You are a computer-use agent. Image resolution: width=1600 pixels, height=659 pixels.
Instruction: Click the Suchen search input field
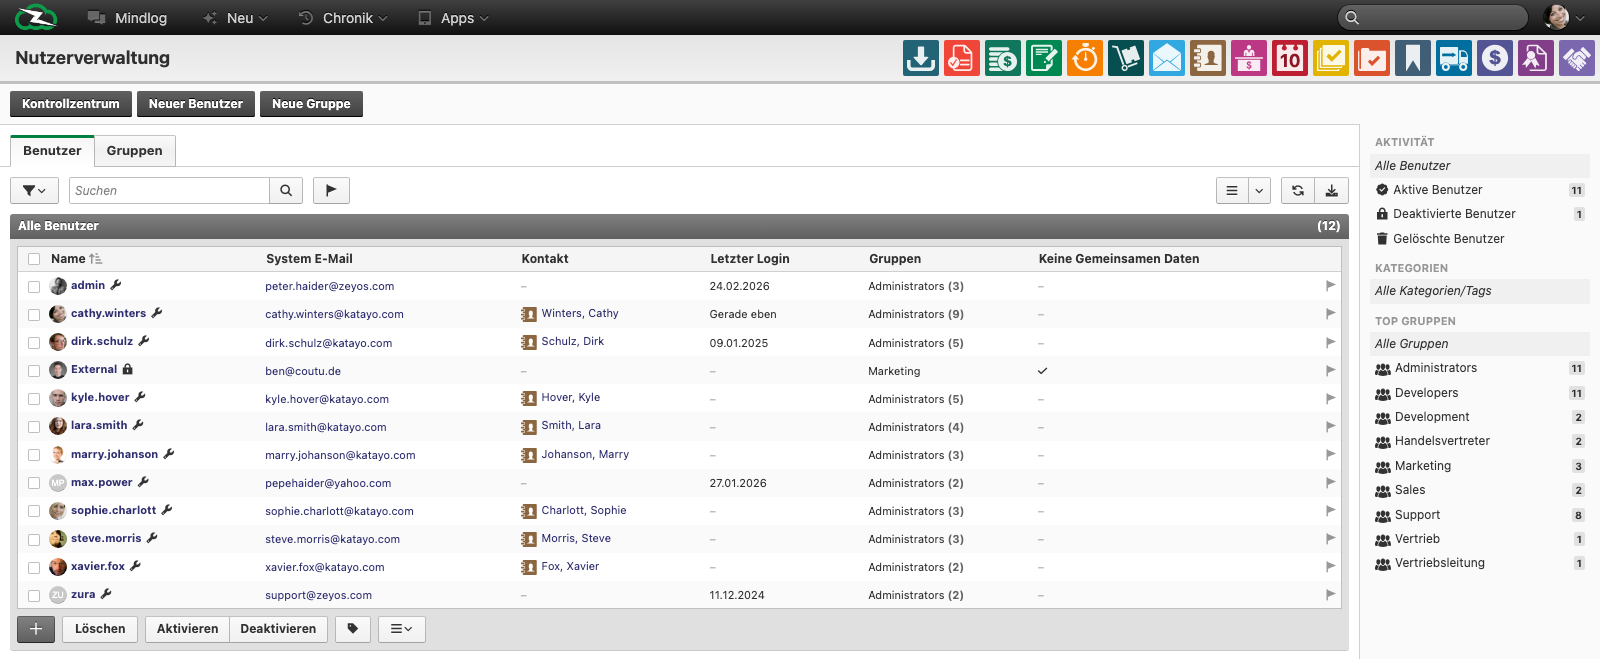169,190
